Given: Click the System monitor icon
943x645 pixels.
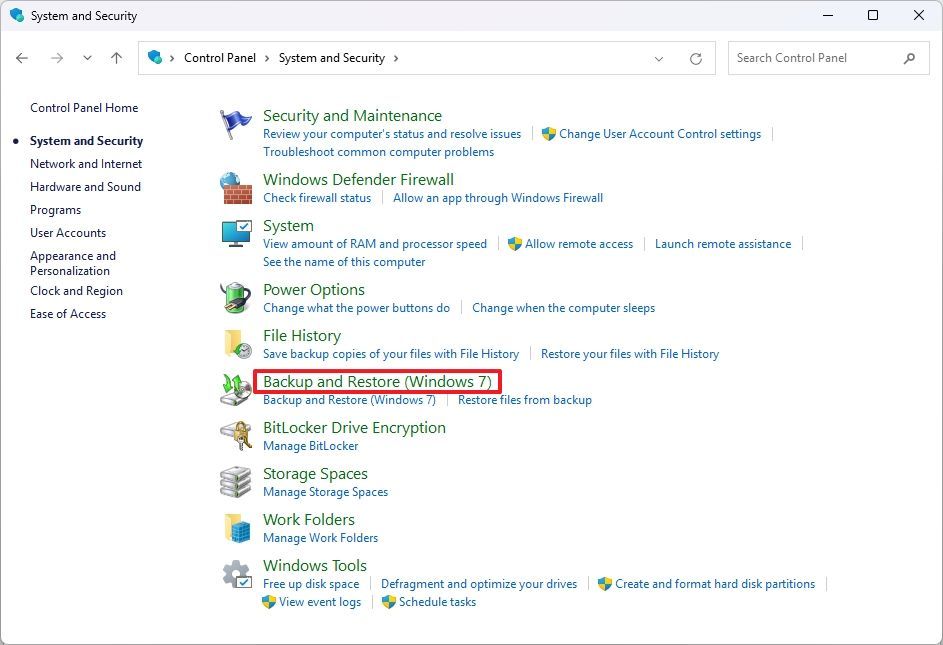Looking at the screenshot, I should 236,234.
